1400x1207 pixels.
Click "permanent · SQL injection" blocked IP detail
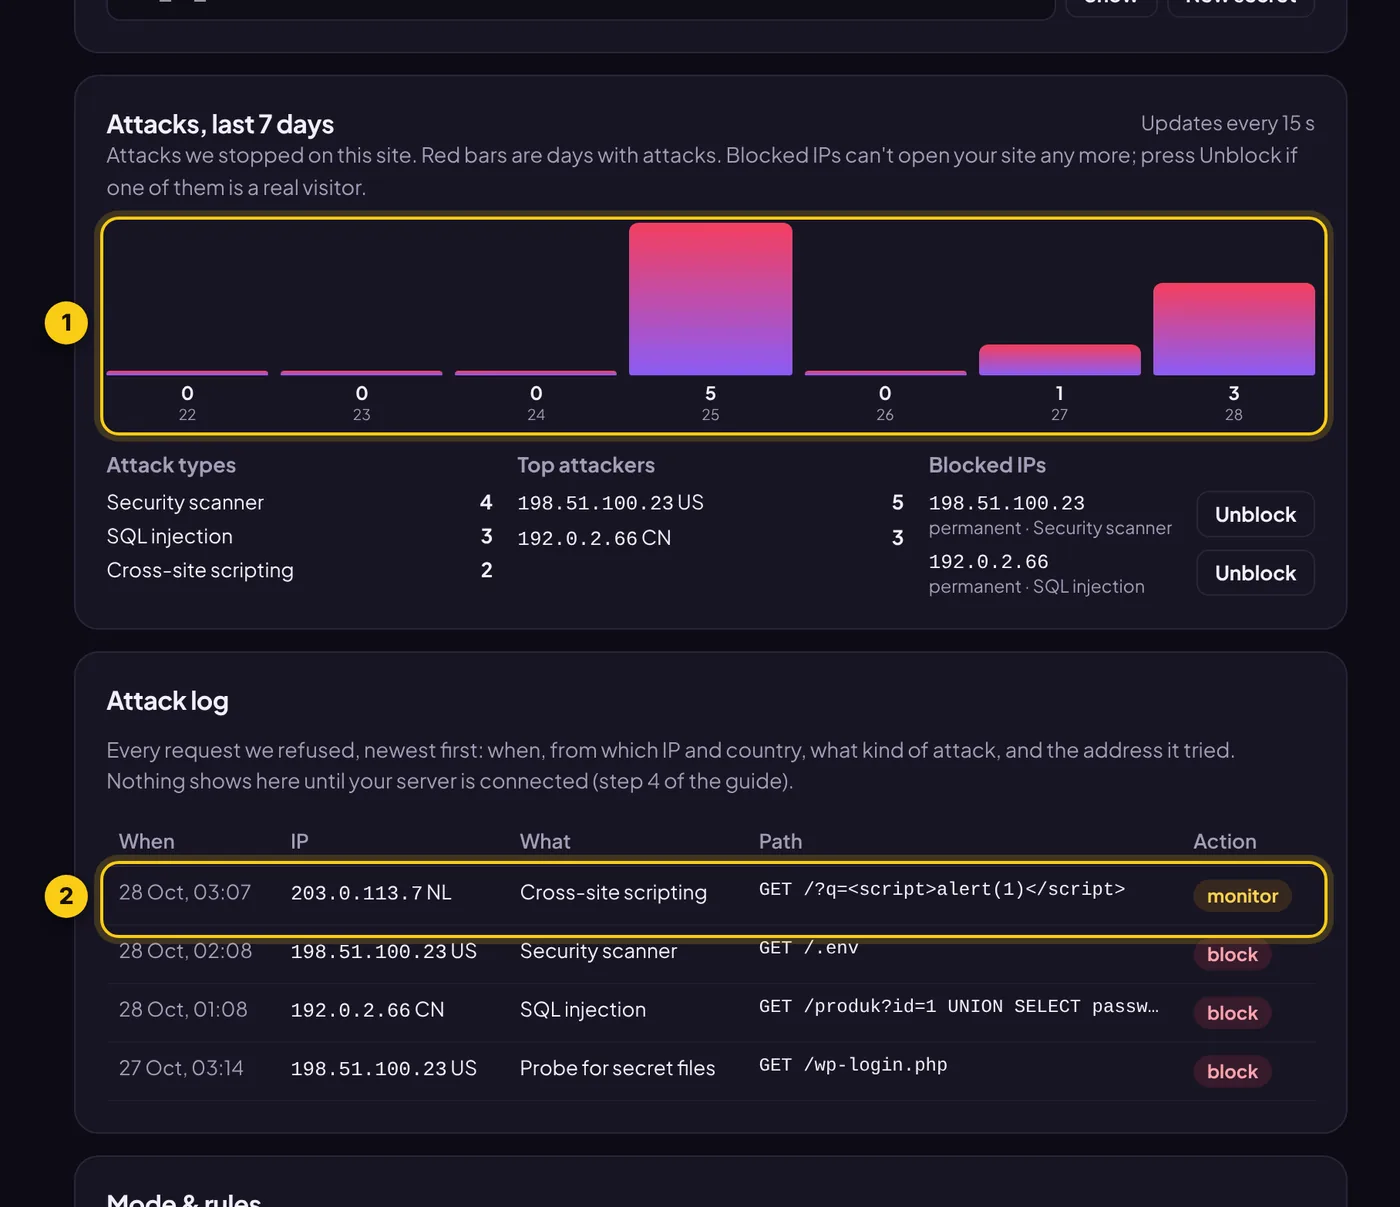coord(1036,587)
